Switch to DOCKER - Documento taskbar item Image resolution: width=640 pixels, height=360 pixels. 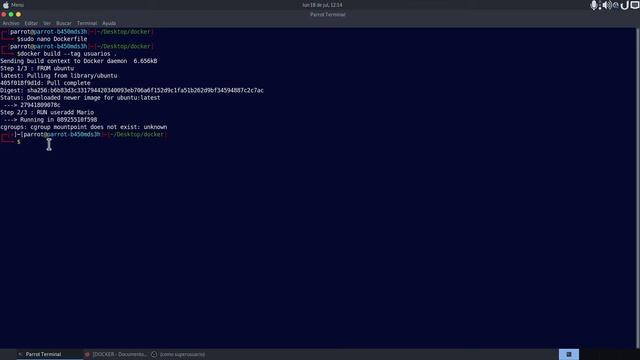tap(116, 354)
